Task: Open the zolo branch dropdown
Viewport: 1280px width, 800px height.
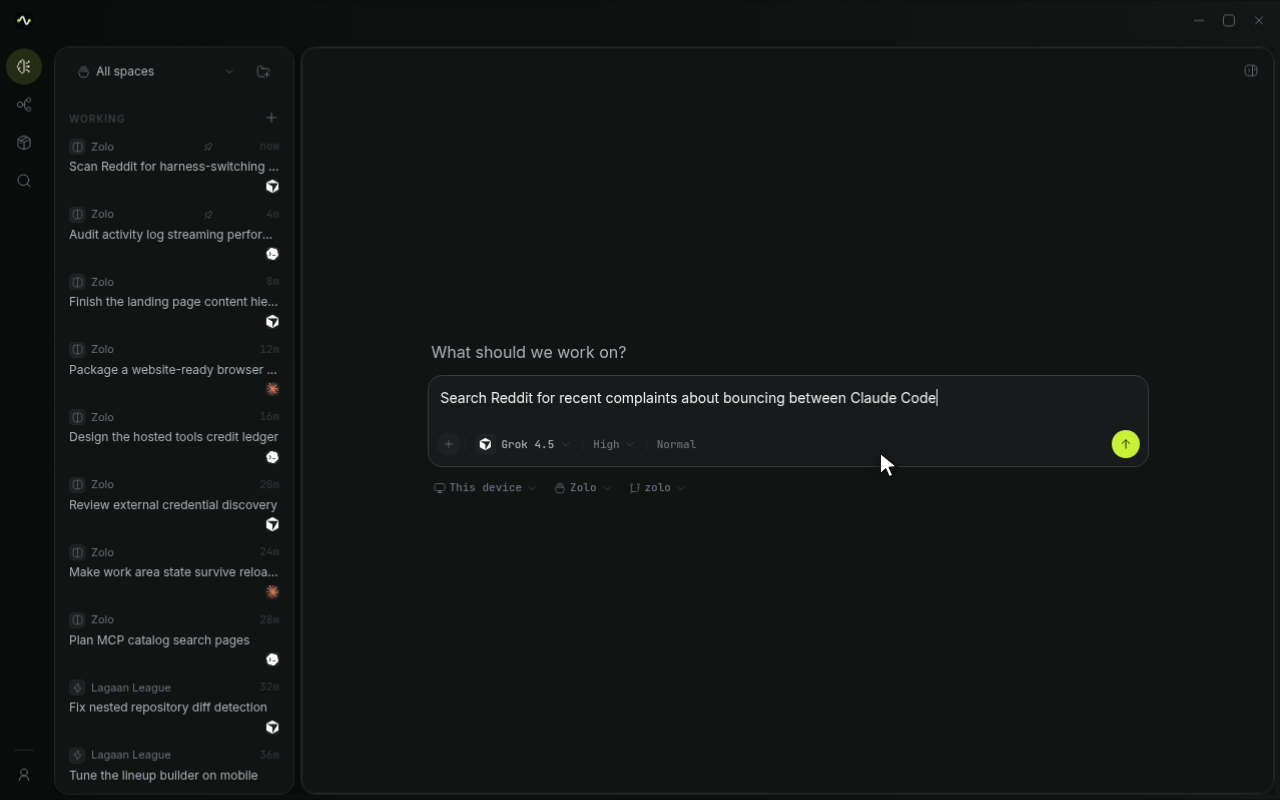Action: (x=657, y=488)
